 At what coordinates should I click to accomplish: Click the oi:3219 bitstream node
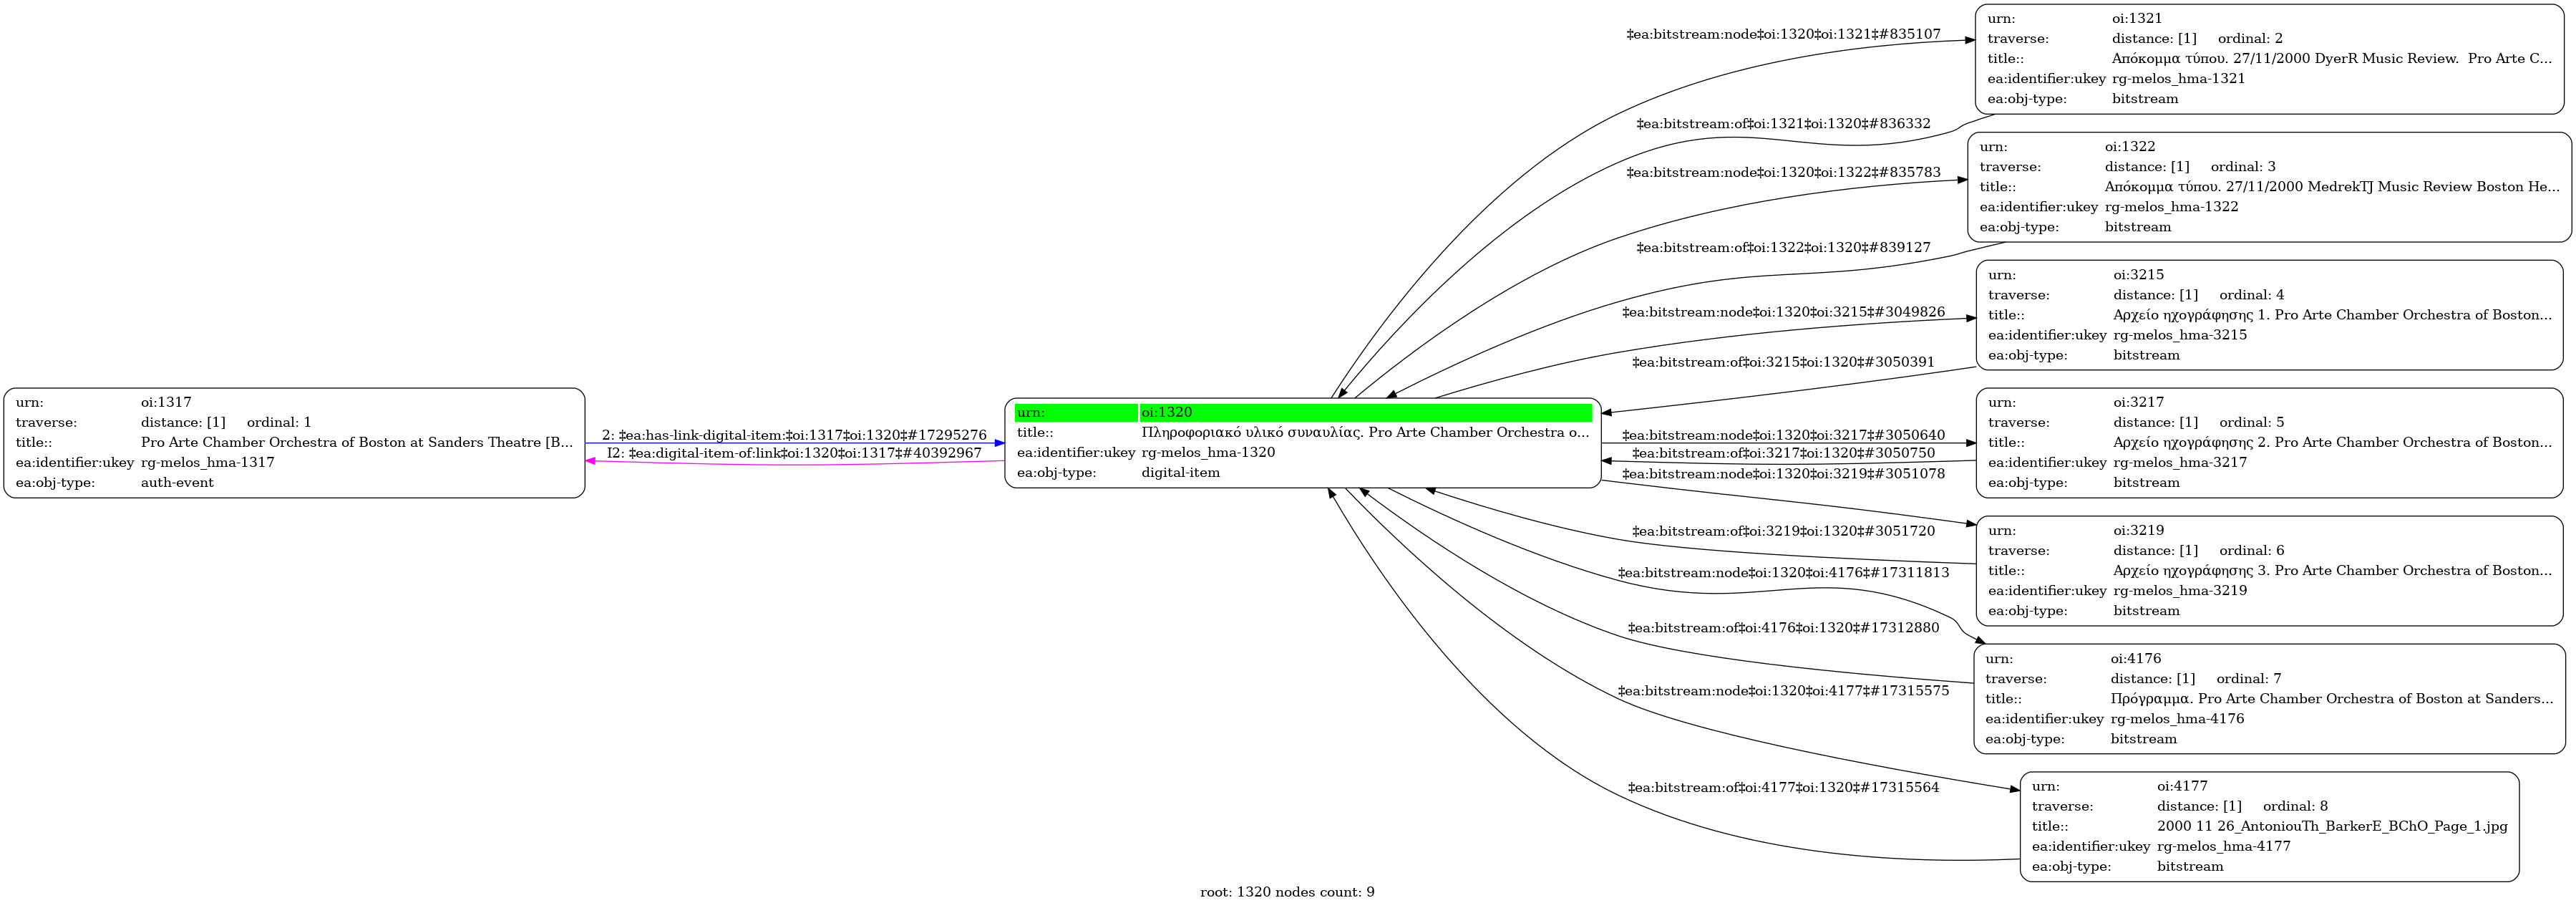[2269, 571]
